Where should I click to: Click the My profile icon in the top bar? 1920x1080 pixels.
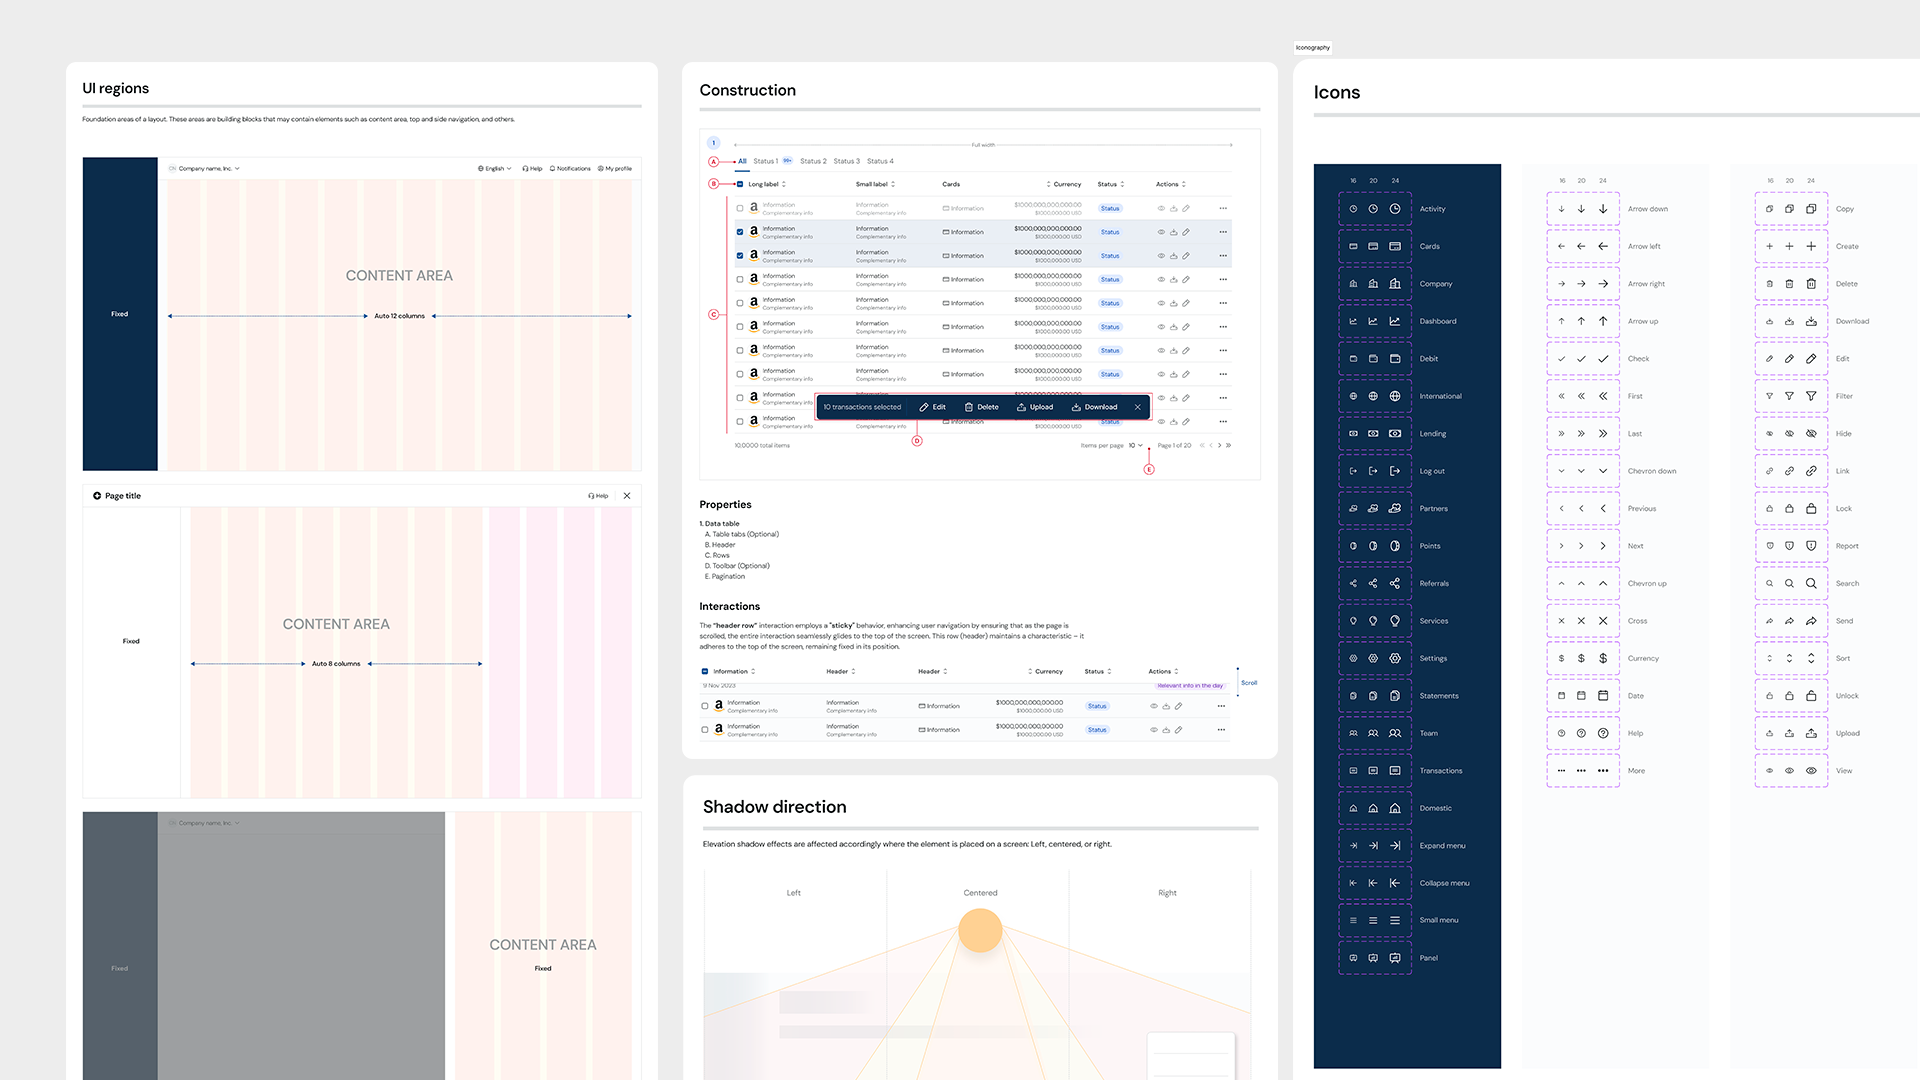point(600,168)
